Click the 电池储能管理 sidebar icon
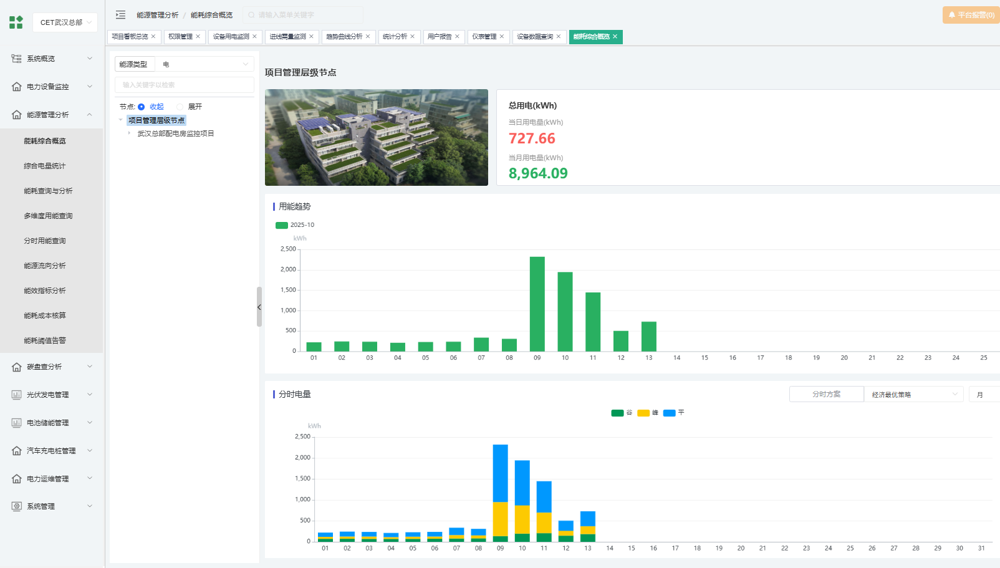Screen dimensions: 1000x568 pos(16,423)
